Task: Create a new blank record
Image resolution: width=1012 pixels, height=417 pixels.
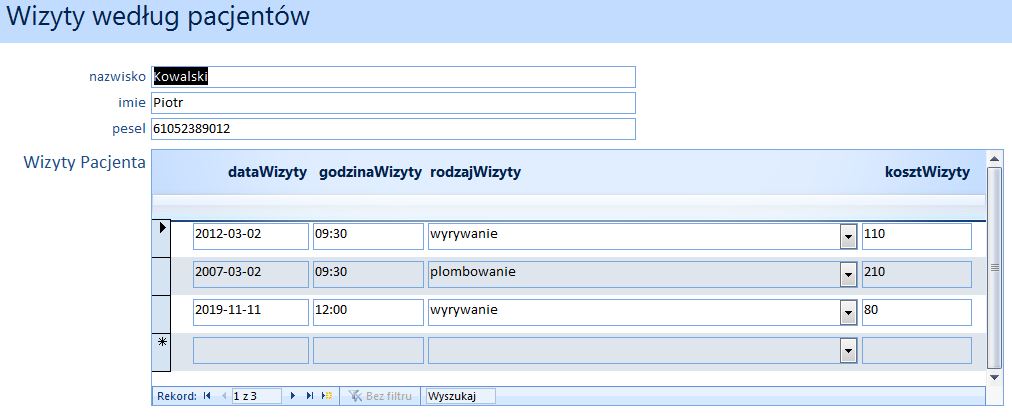Action: coord(327,396)
